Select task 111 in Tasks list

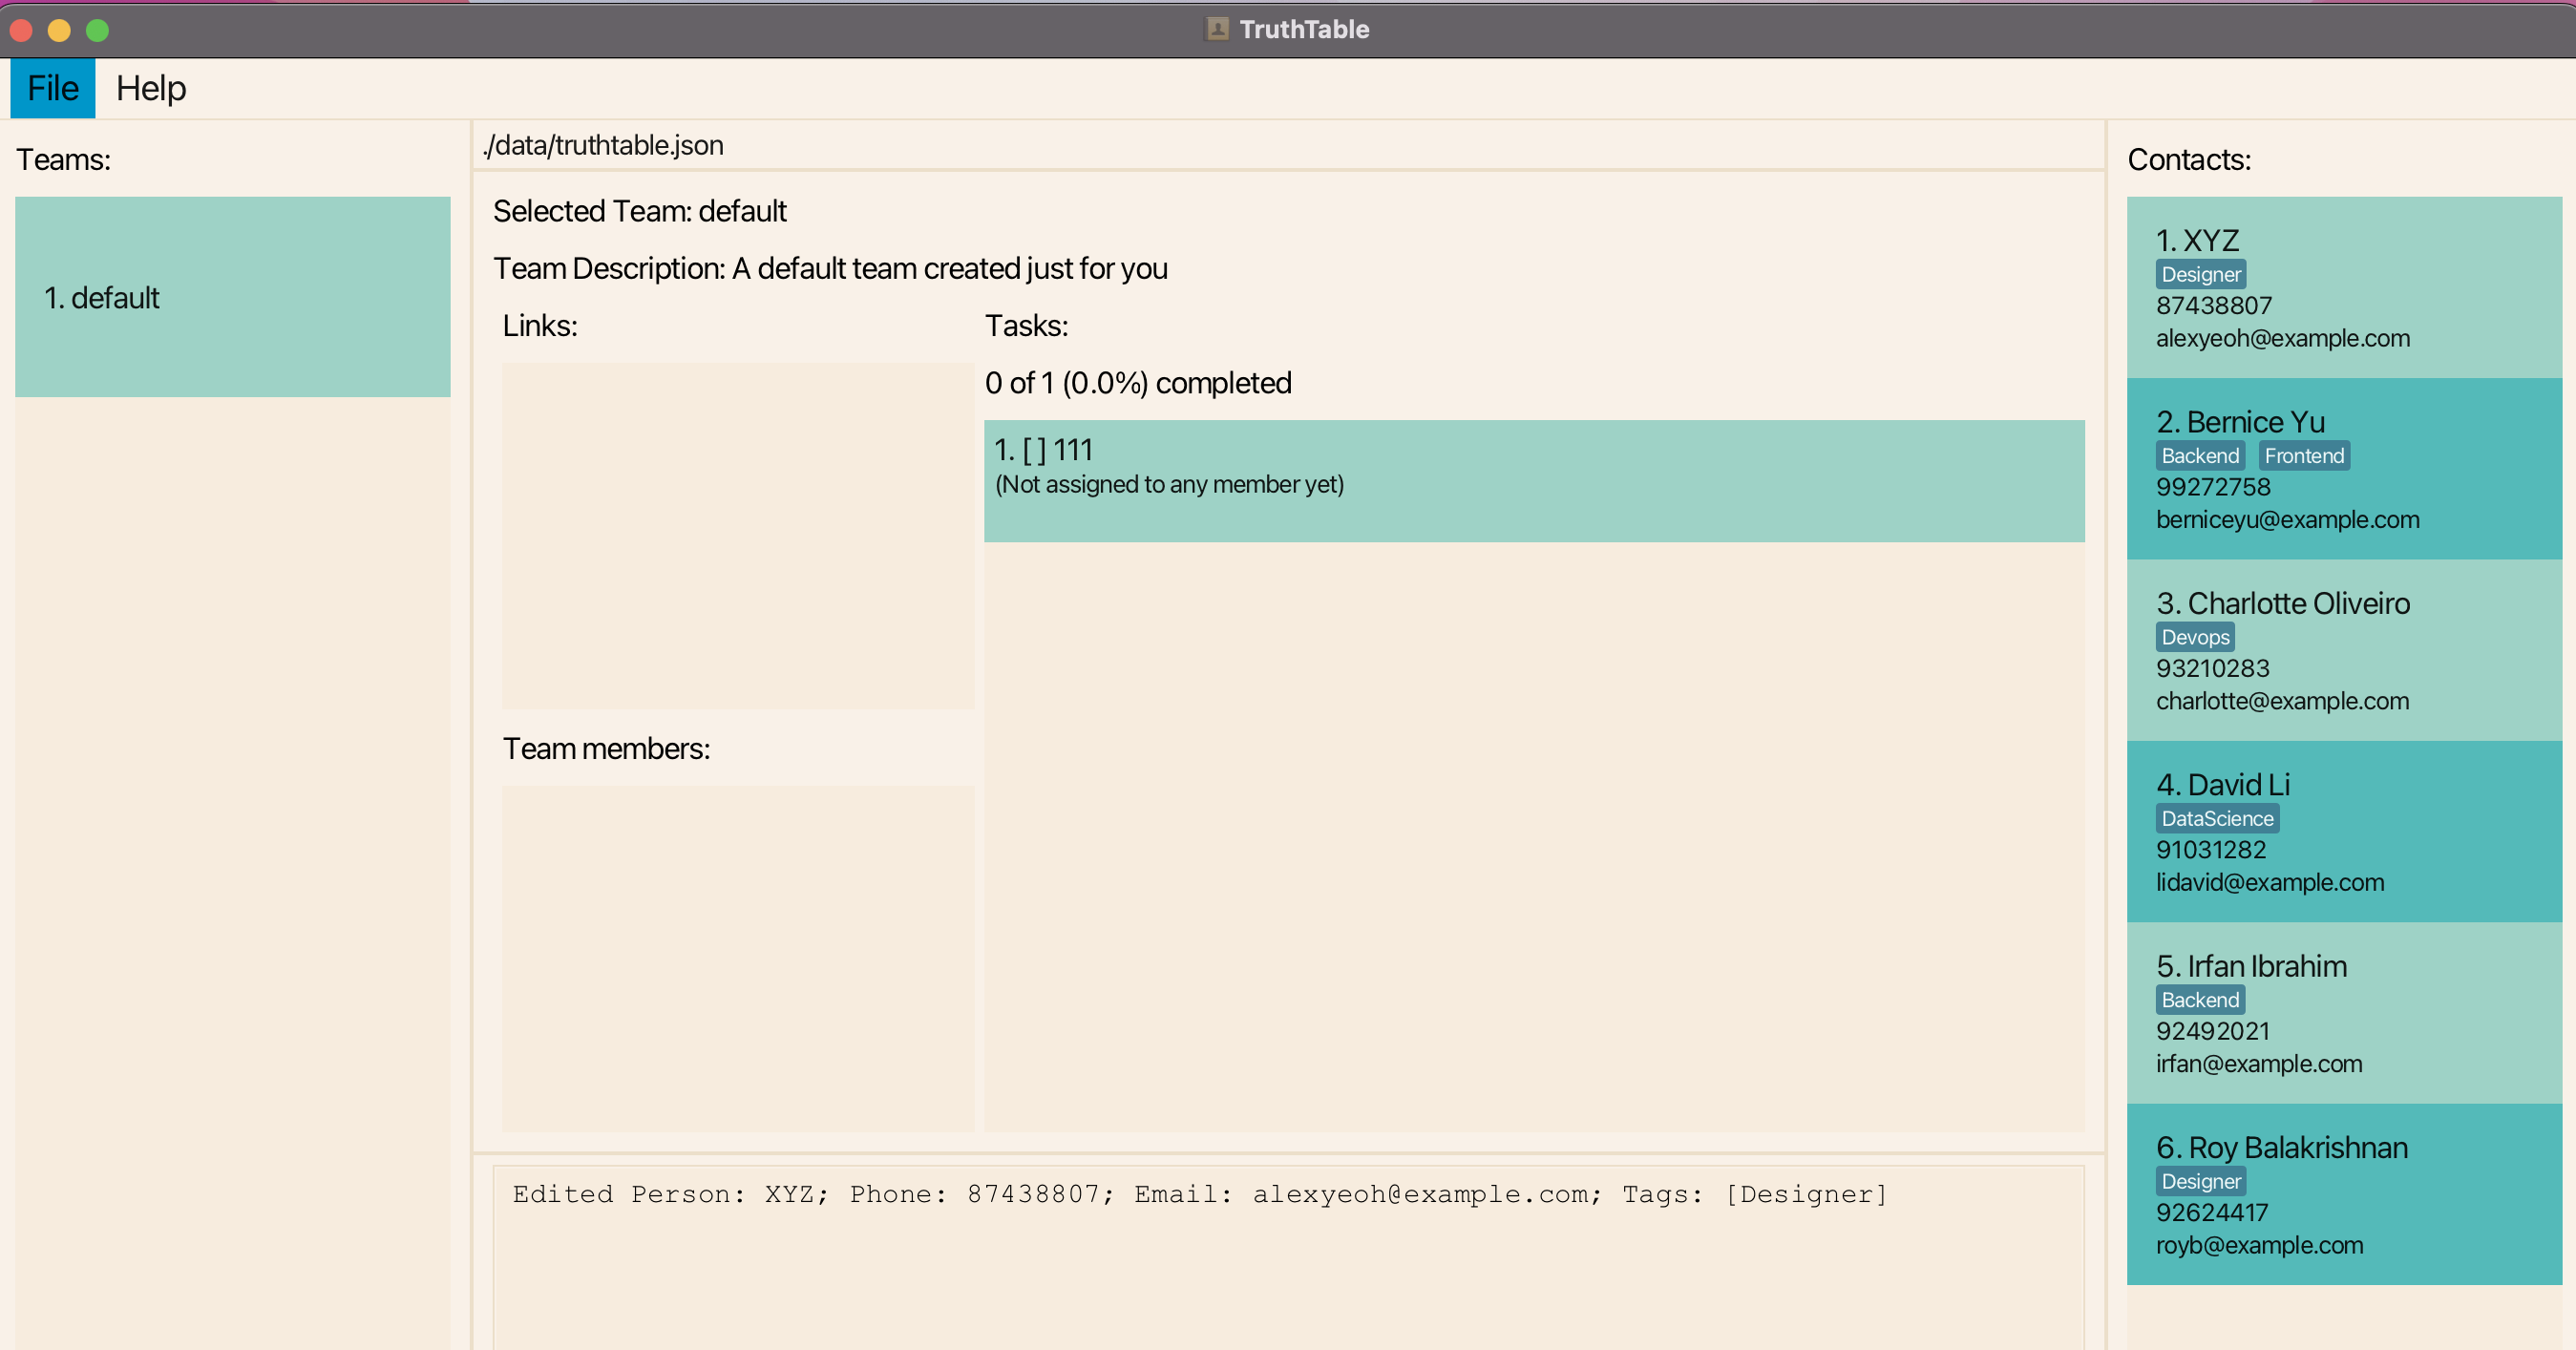[1533, 480]
